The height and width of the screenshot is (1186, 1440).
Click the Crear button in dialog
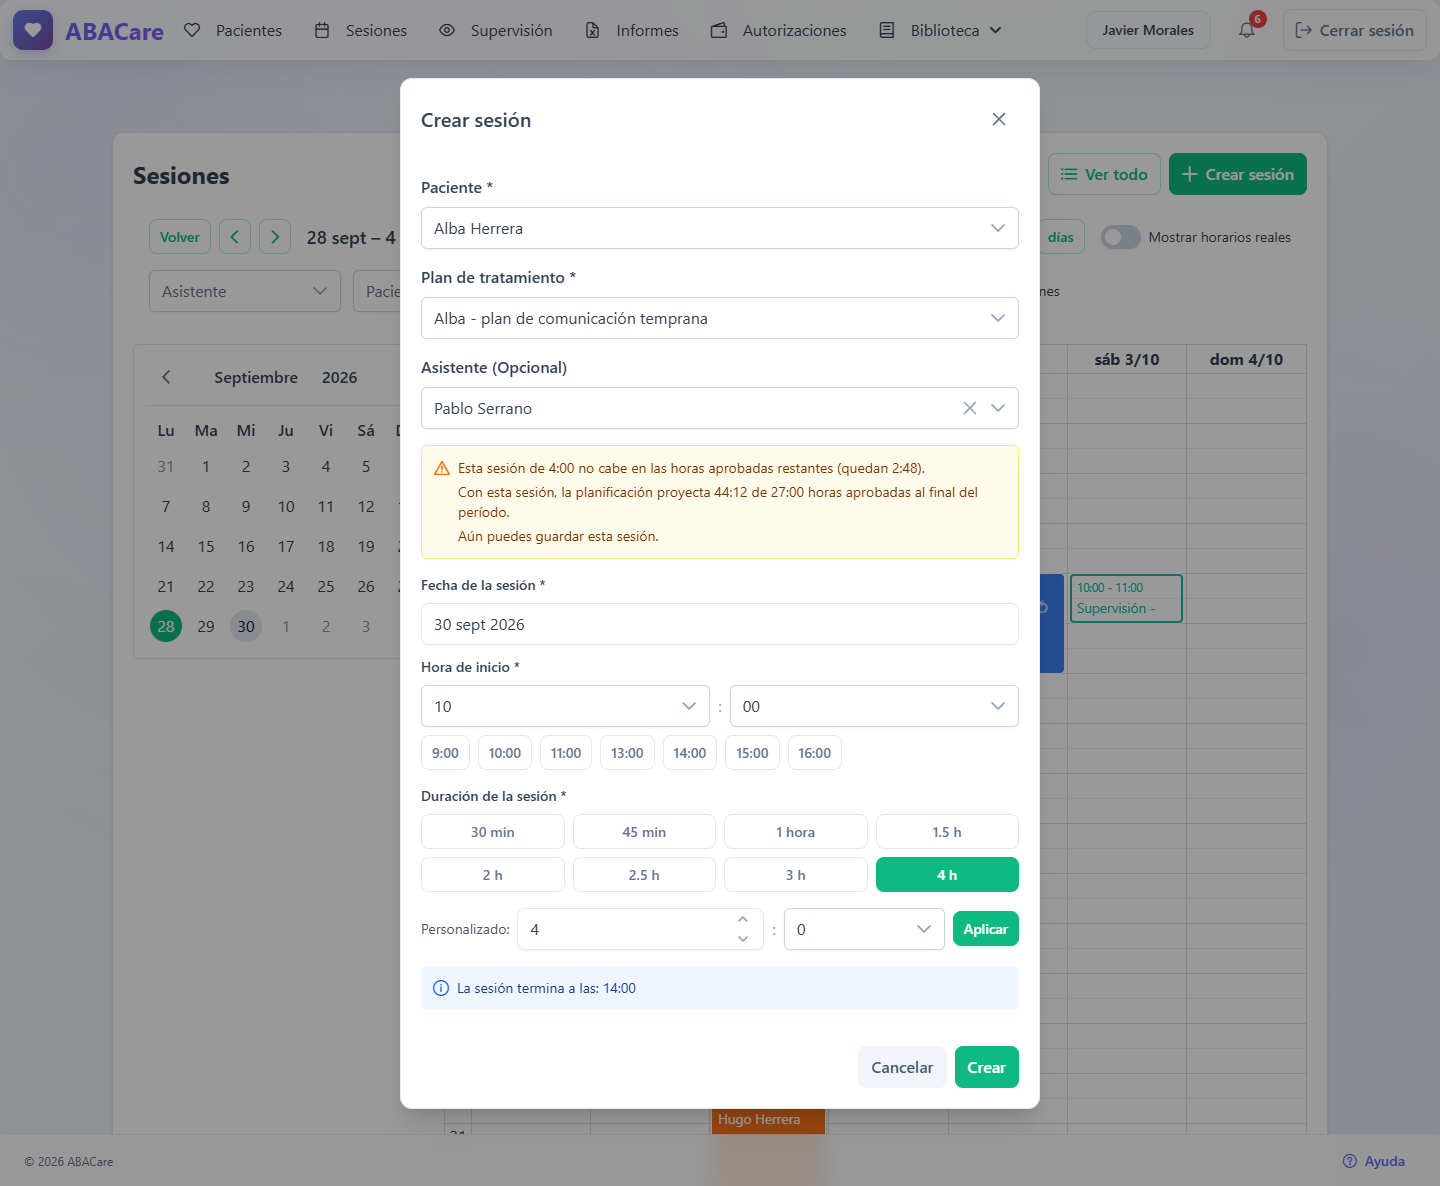[x=986, y=1067]
